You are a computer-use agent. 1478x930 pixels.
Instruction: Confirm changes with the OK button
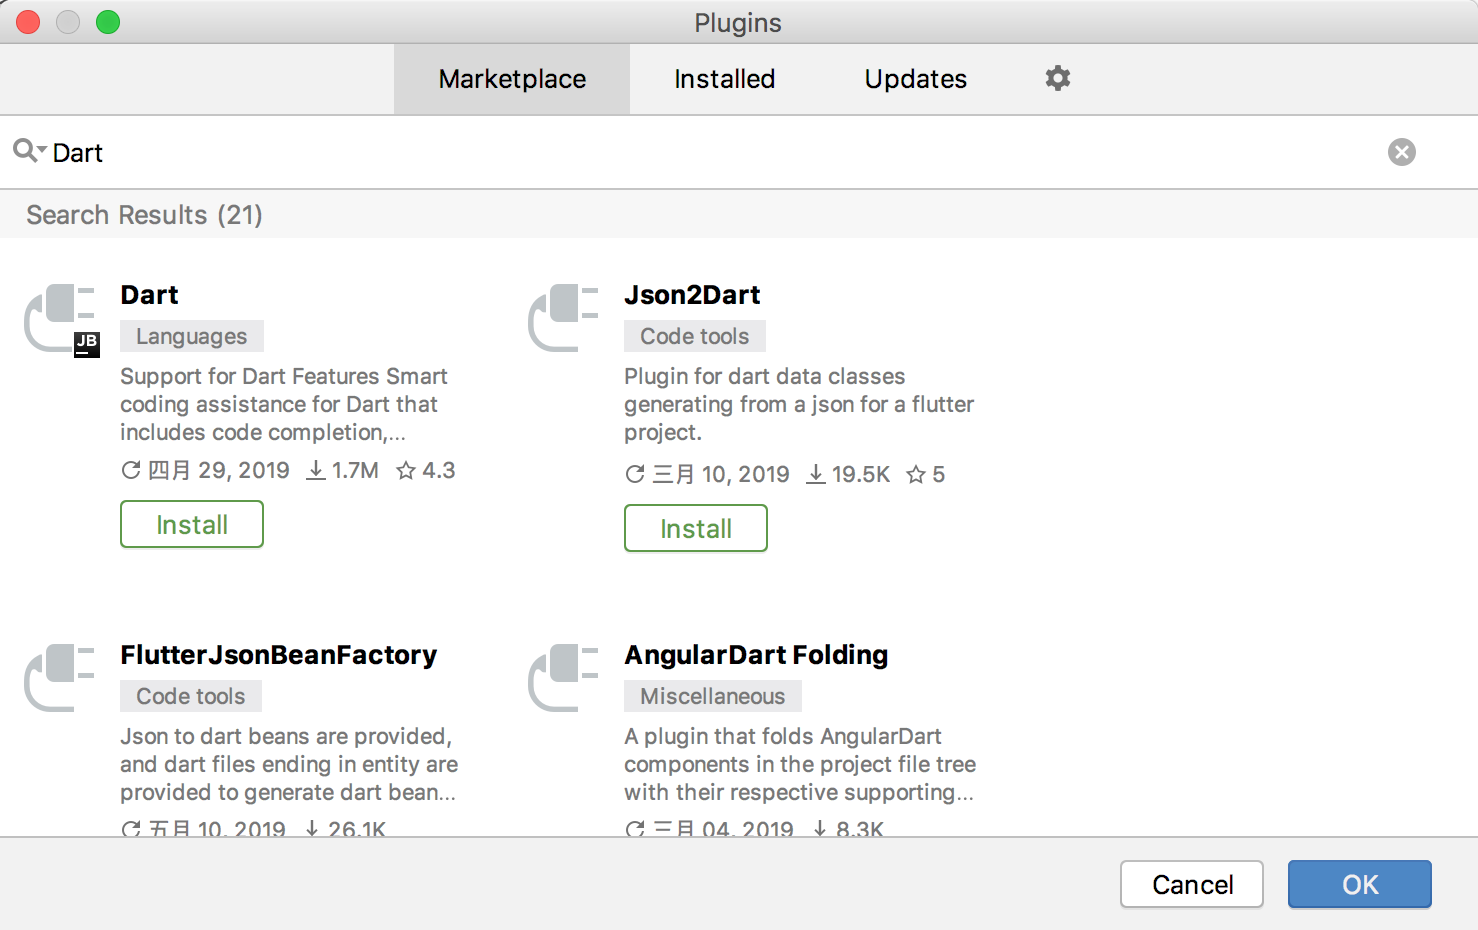click(x=1359, y=884)
